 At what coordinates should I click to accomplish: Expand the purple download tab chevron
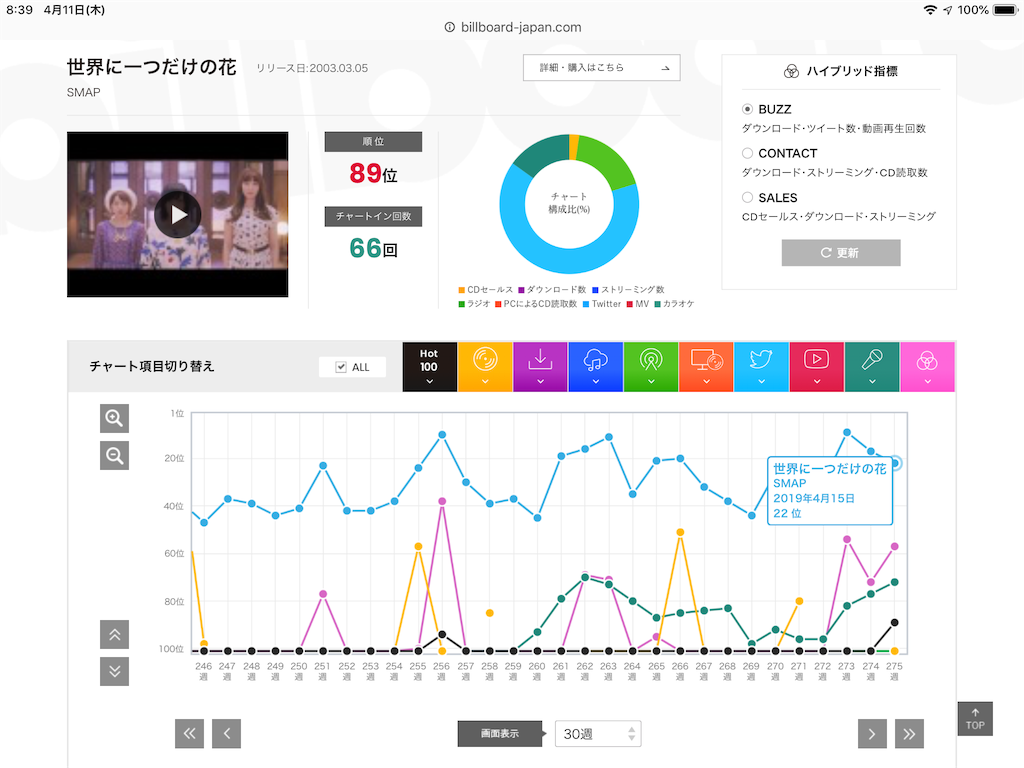click(x=540, y=381)
